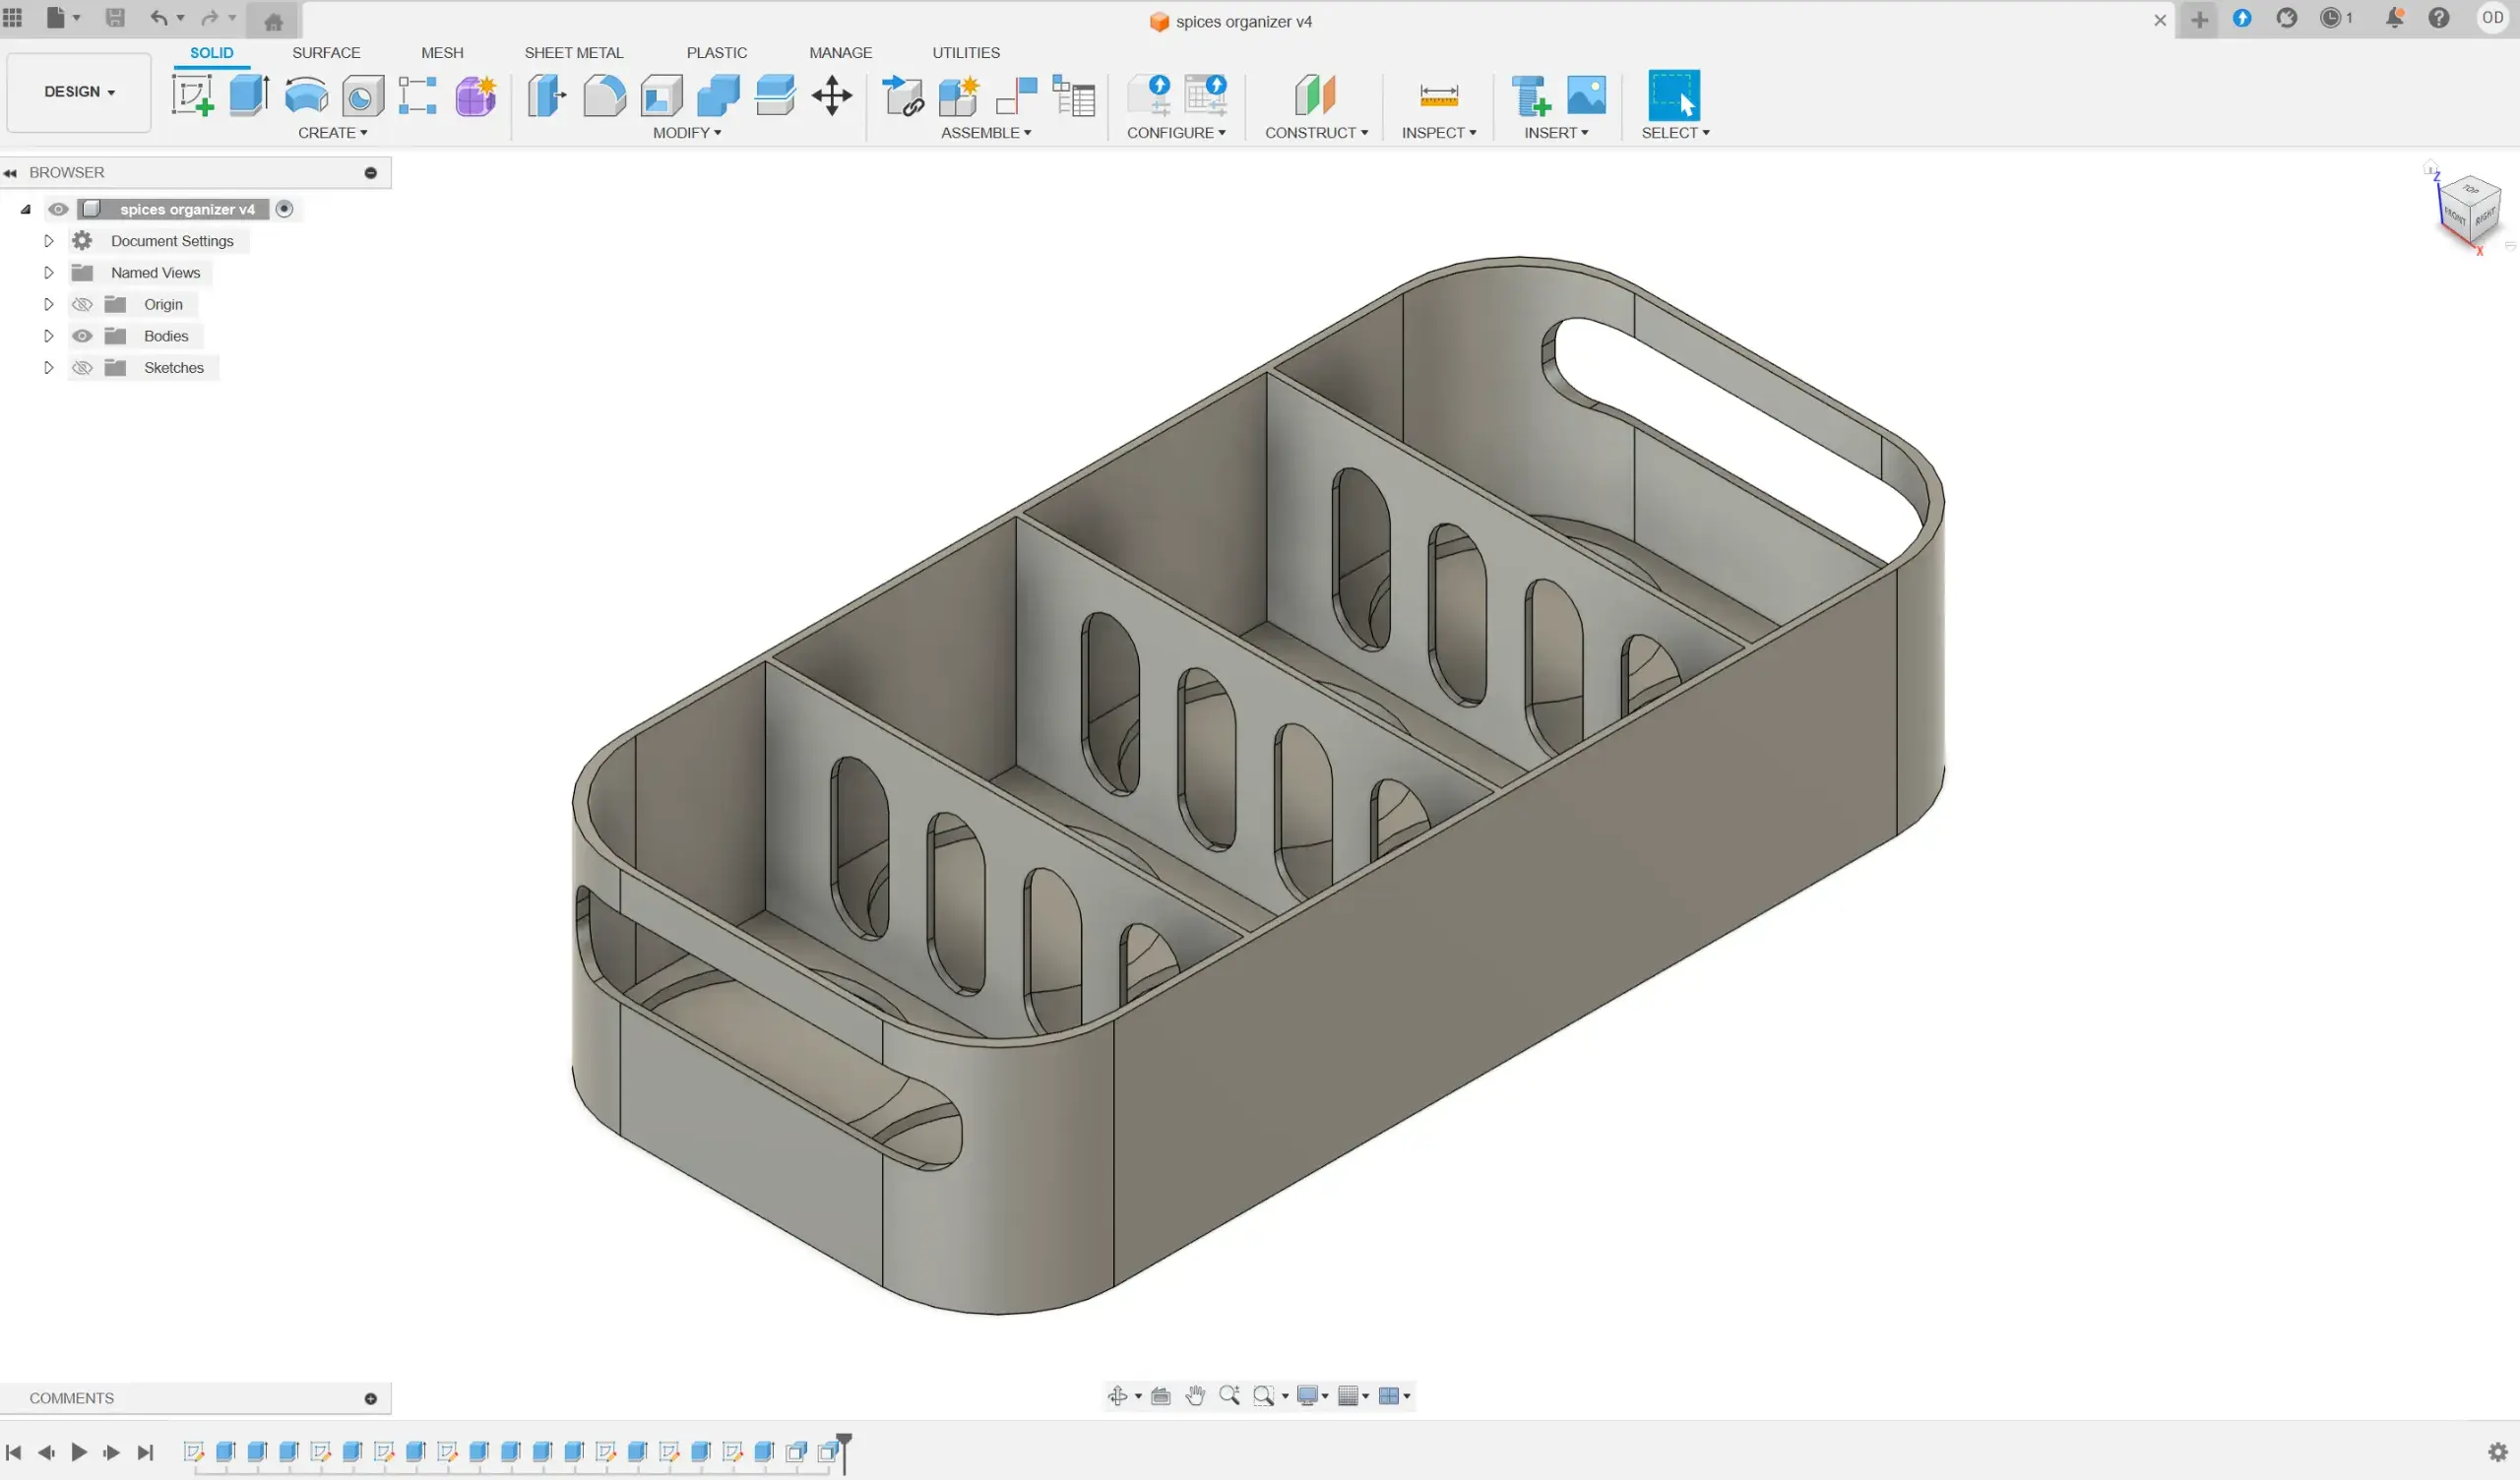Open the CONSTRUCT dropdown menu
The height and width of the screenshot is (1480, 2520).
coord(1316,133)
